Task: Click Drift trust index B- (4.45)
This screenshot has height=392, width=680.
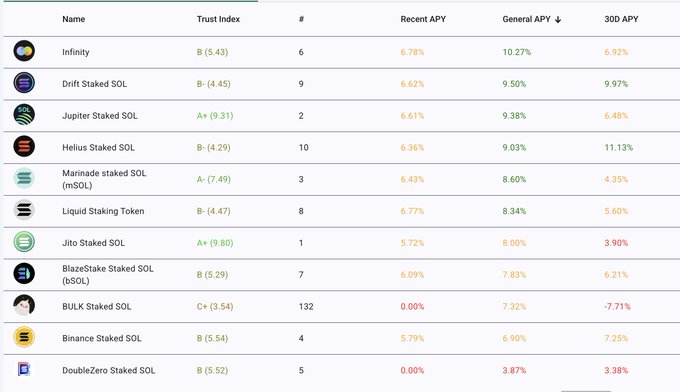Action: click(x=214, y=84)
